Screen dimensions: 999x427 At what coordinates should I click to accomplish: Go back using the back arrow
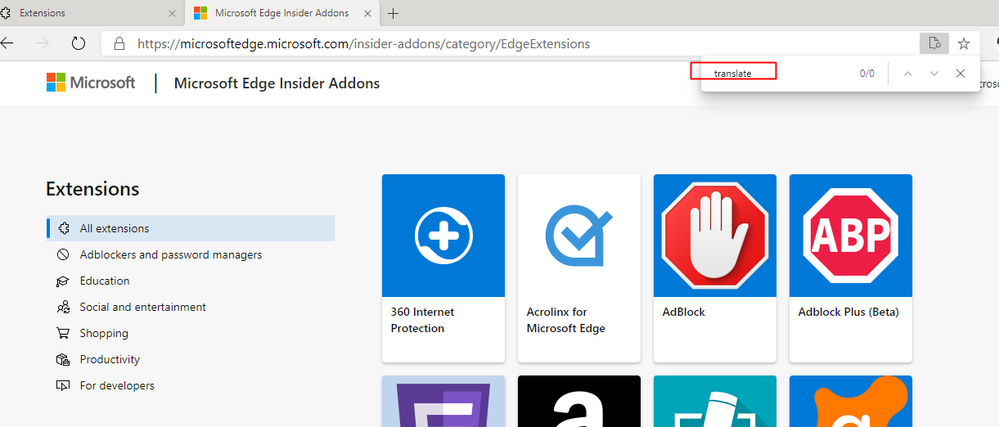point(6,43)
